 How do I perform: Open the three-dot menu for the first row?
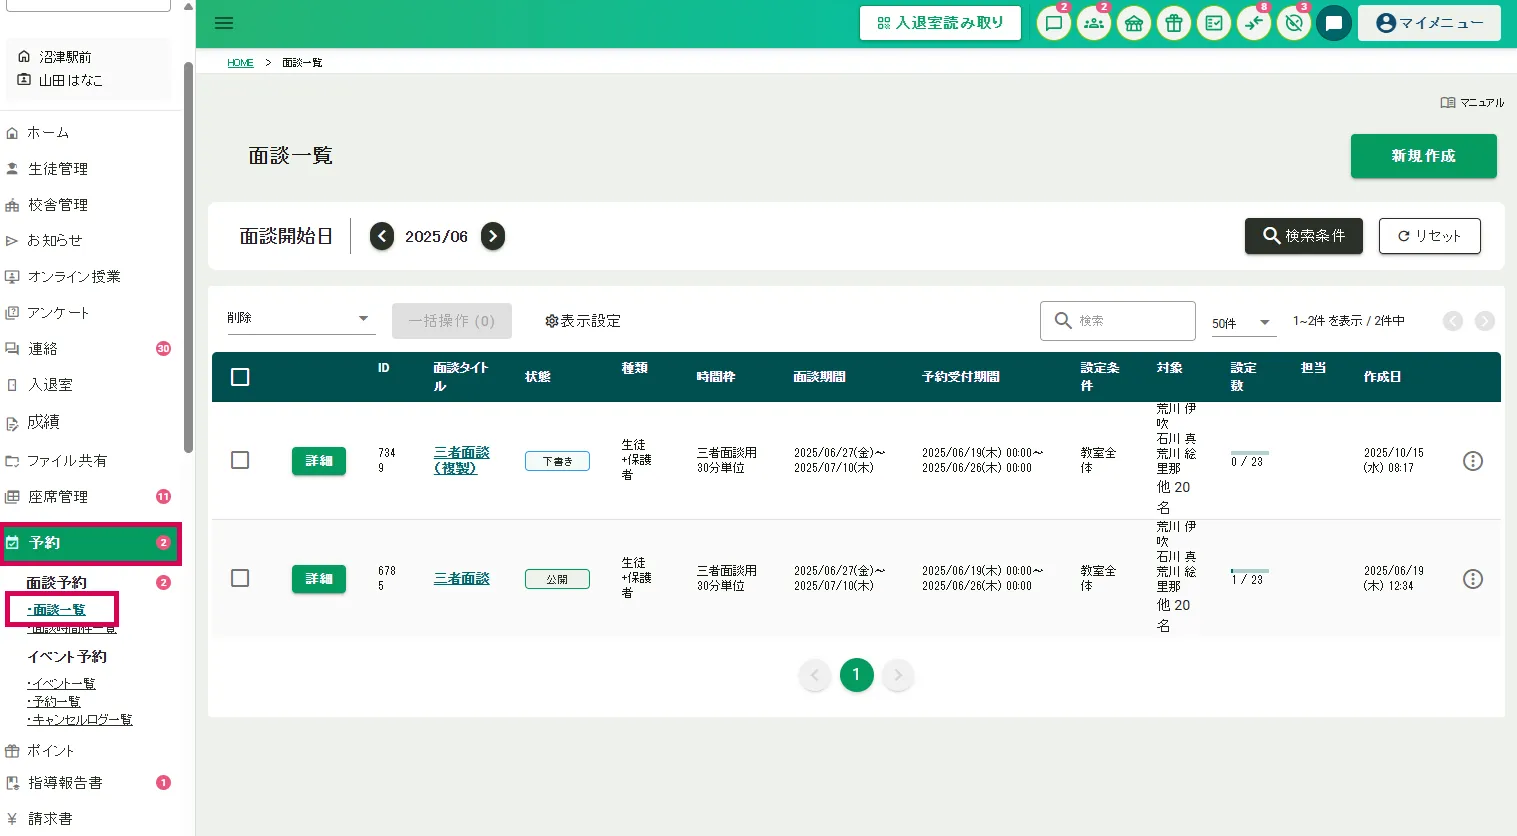(1472, 461)
